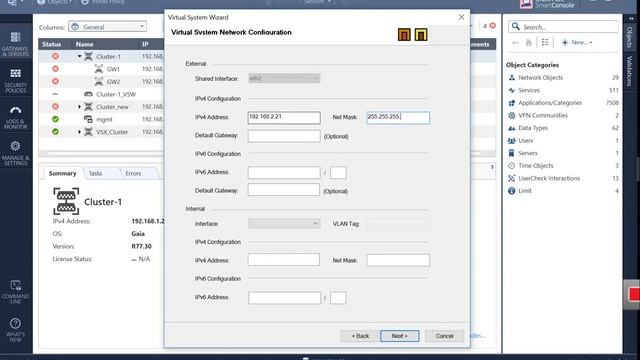Click the Objects panel Search box

pos(563,27)
